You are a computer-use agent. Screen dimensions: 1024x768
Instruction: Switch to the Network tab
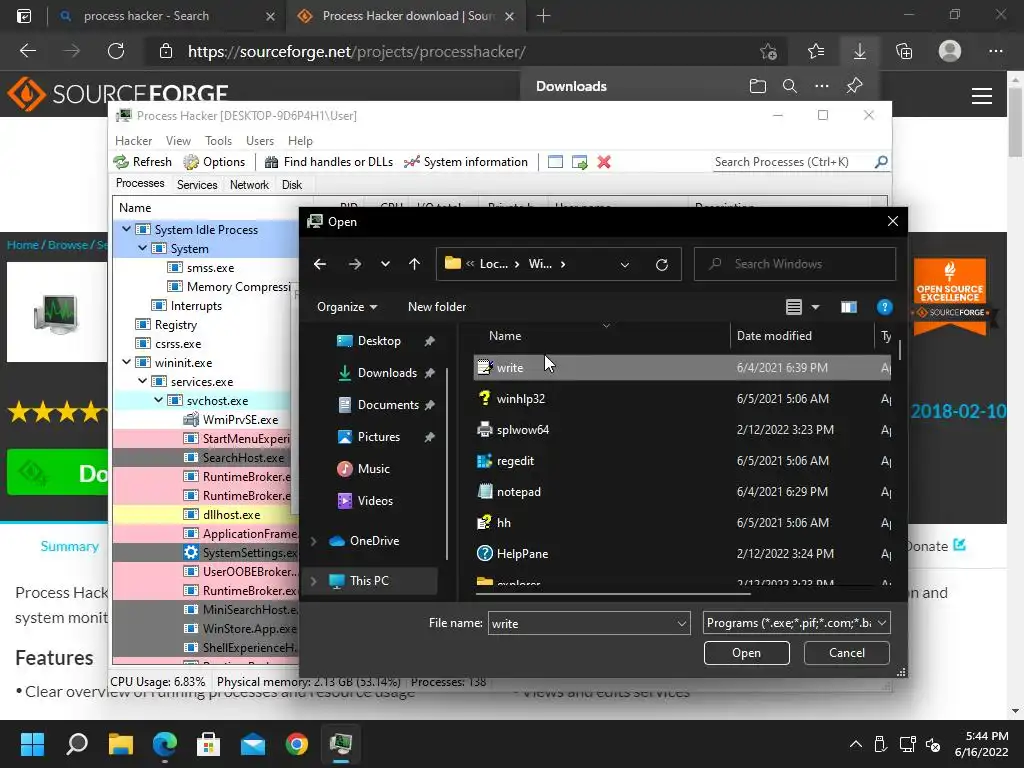[249, 185]
